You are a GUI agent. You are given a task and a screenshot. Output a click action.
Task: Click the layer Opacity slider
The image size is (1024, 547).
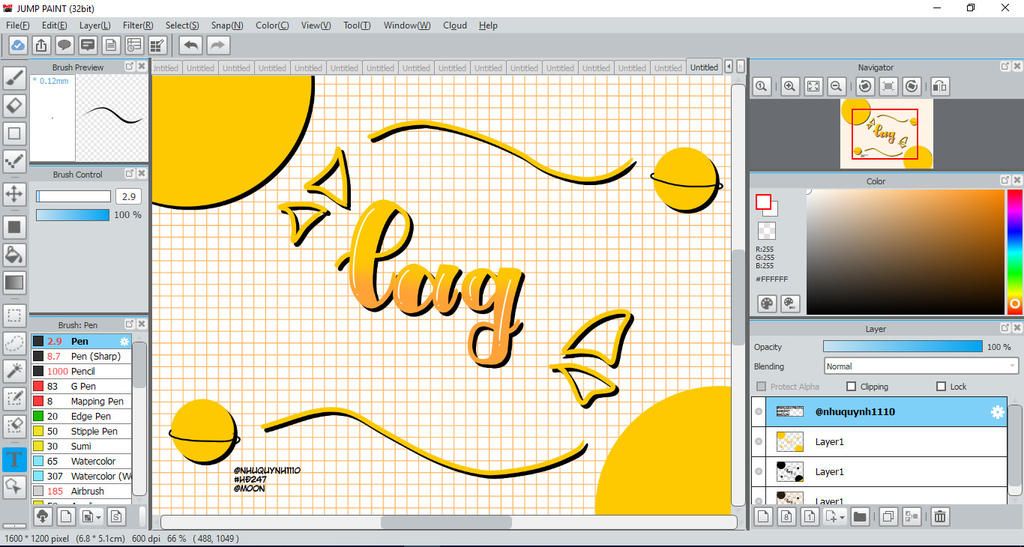pos(903,347)
